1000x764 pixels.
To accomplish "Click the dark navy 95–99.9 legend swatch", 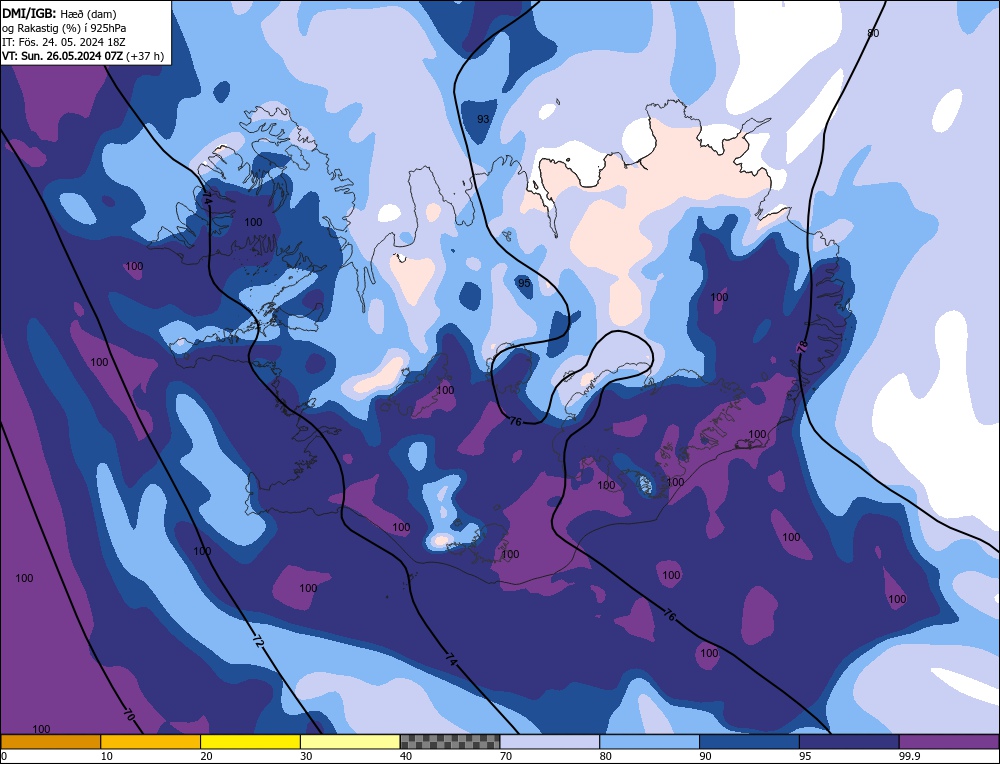I will click(849, 741).
